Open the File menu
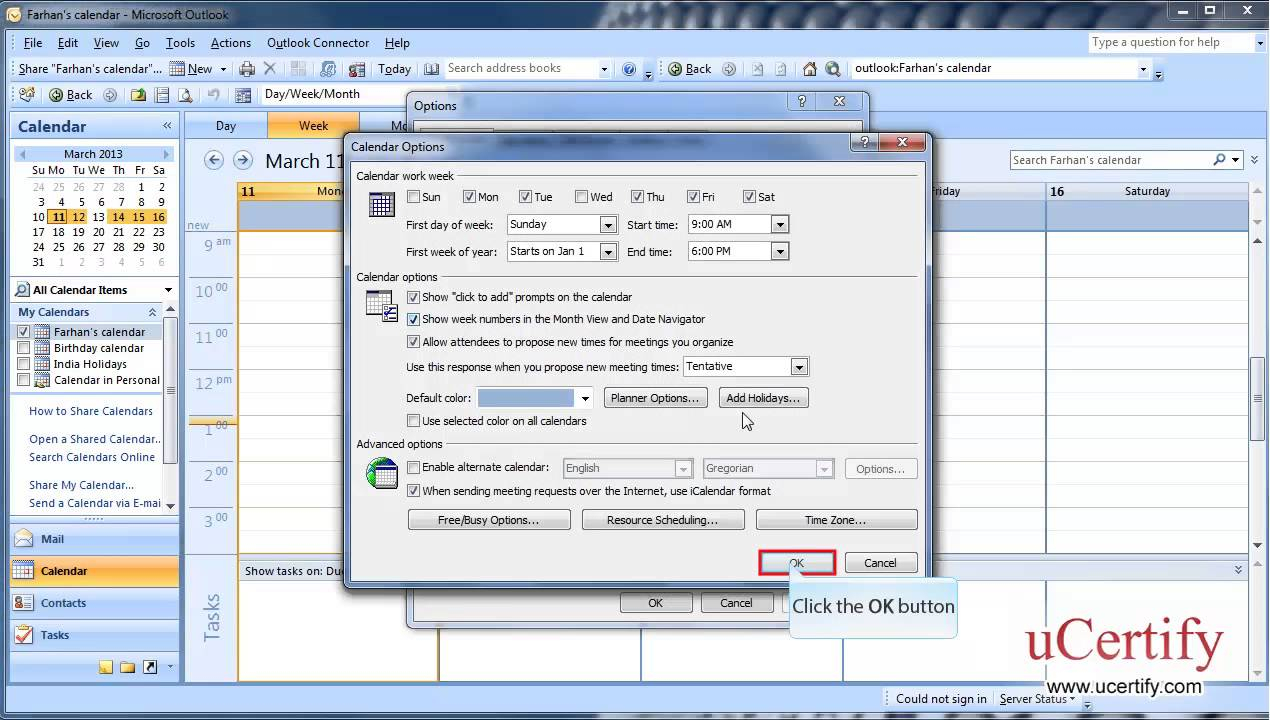This screenshot has width=1270, height=720. (x=33, y=43)
